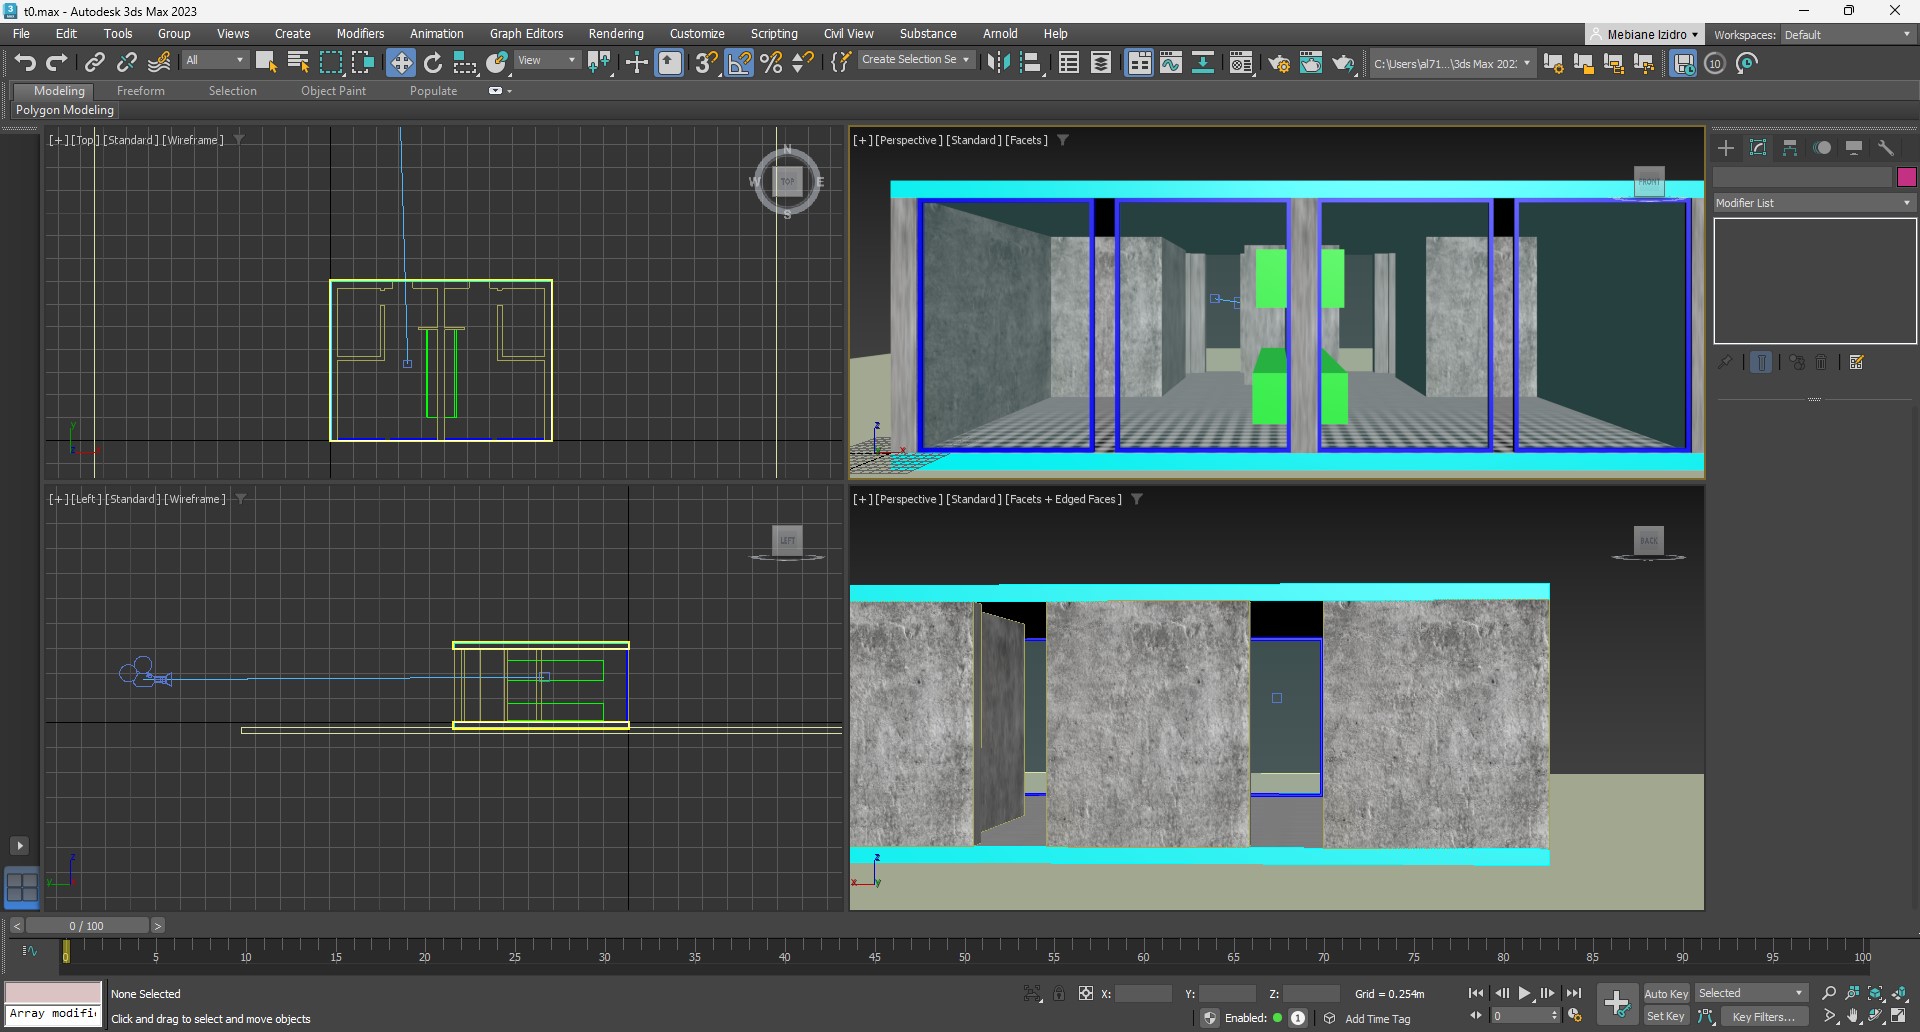
Task: Switch to the Freeform ribbon tab
Action: (140, 91)
